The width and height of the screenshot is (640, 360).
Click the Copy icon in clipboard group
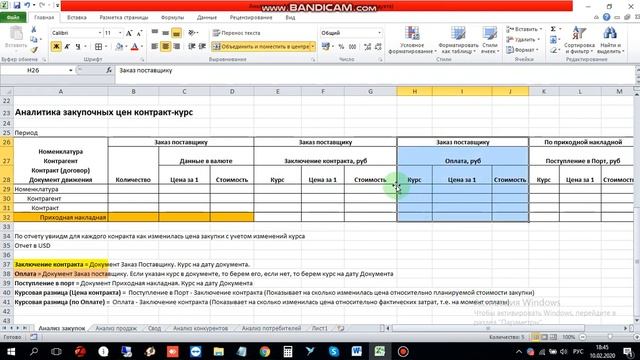[34, 40]
